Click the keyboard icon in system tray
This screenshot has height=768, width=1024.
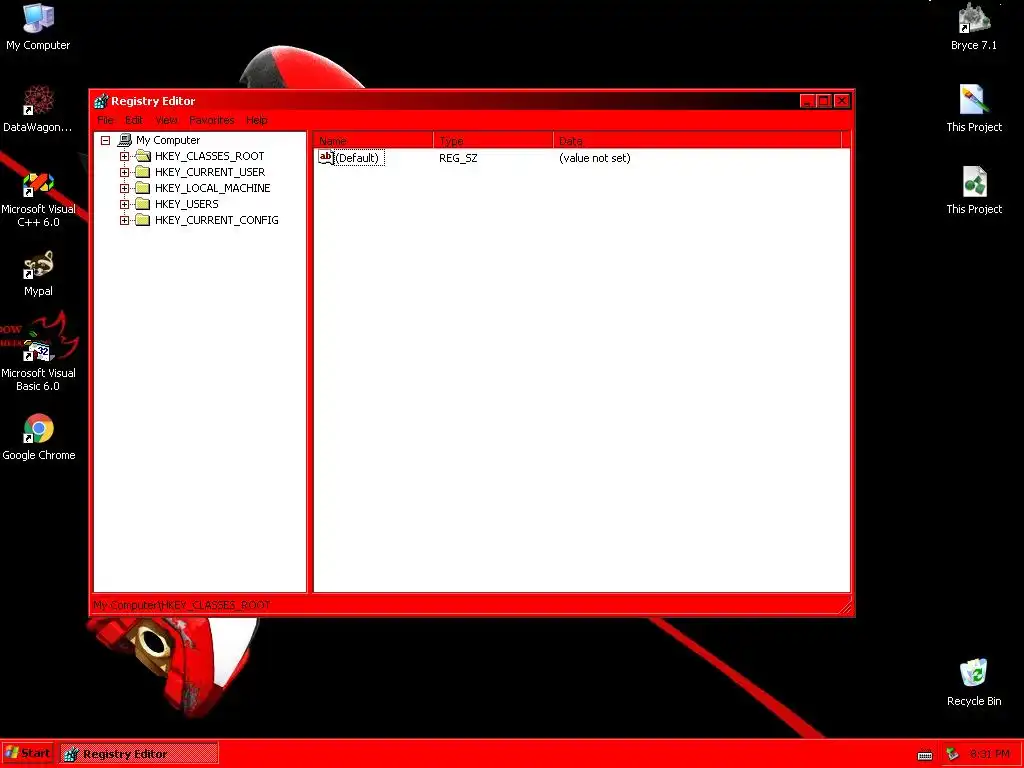click(x=925, y=755)
